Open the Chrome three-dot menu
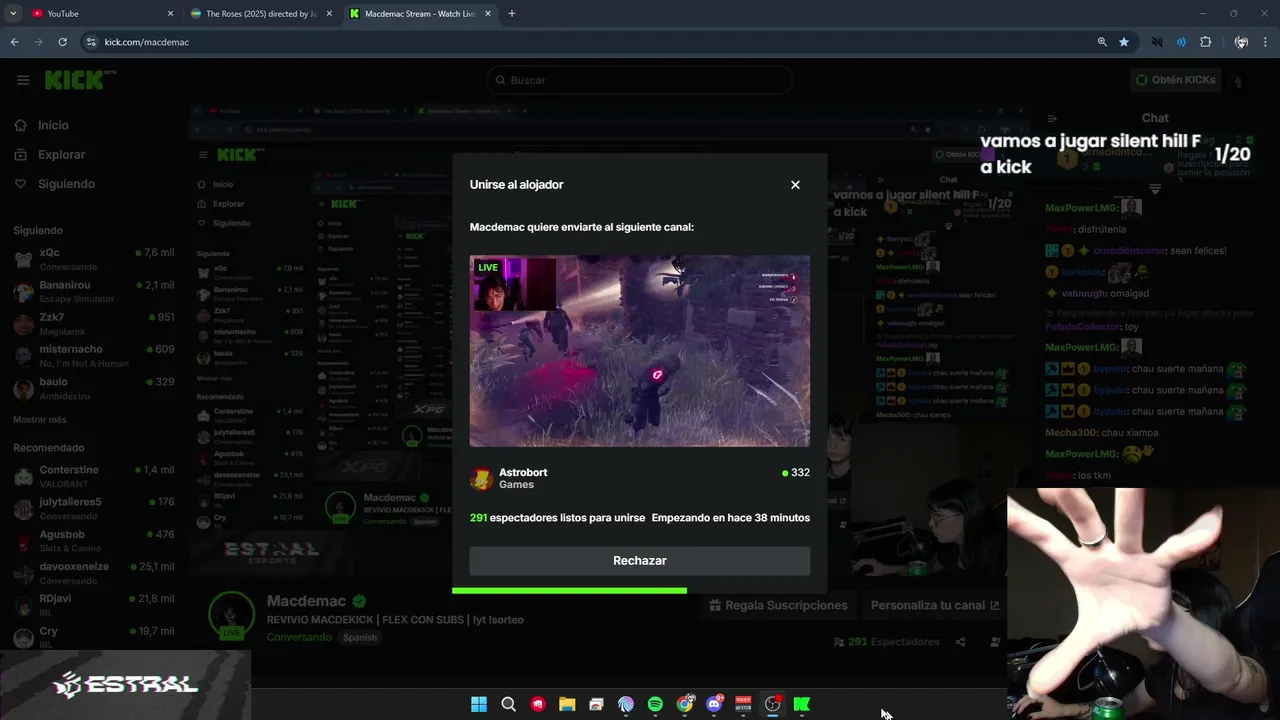 click(1265, 42)
